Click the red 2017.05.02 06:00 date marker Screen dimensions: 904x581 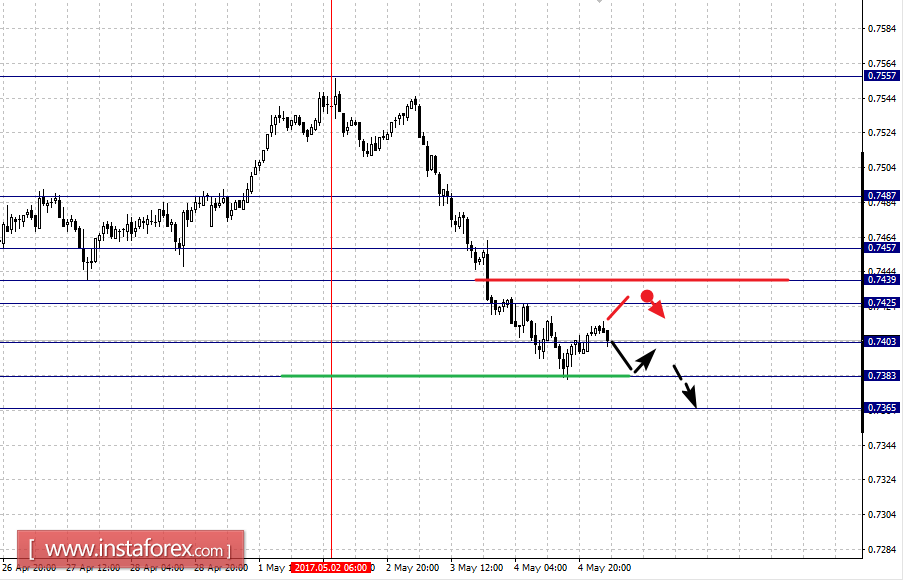[x=330, y=568]
